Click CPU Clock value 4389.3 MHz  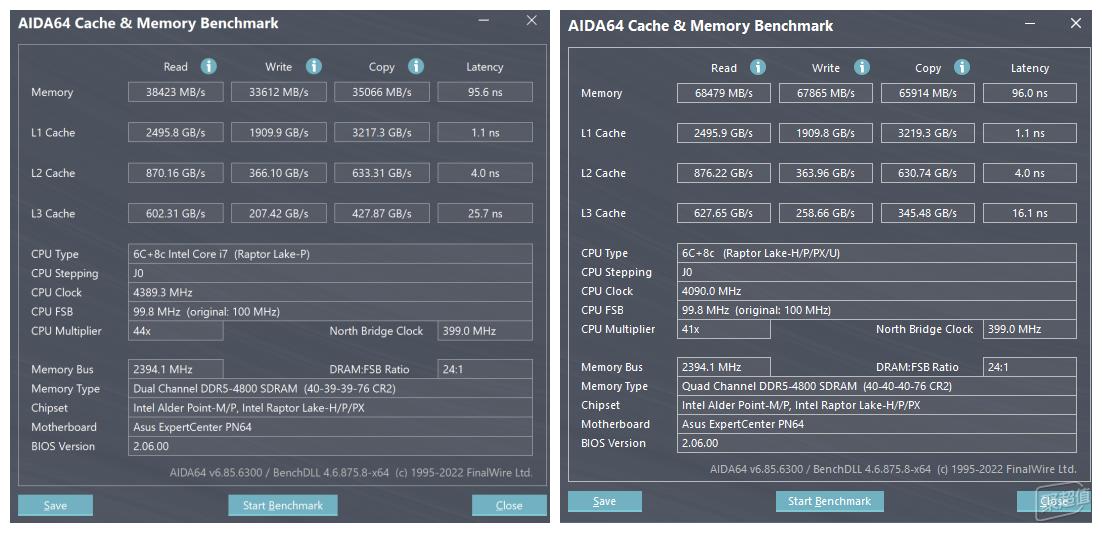click(x=330, y=293)
